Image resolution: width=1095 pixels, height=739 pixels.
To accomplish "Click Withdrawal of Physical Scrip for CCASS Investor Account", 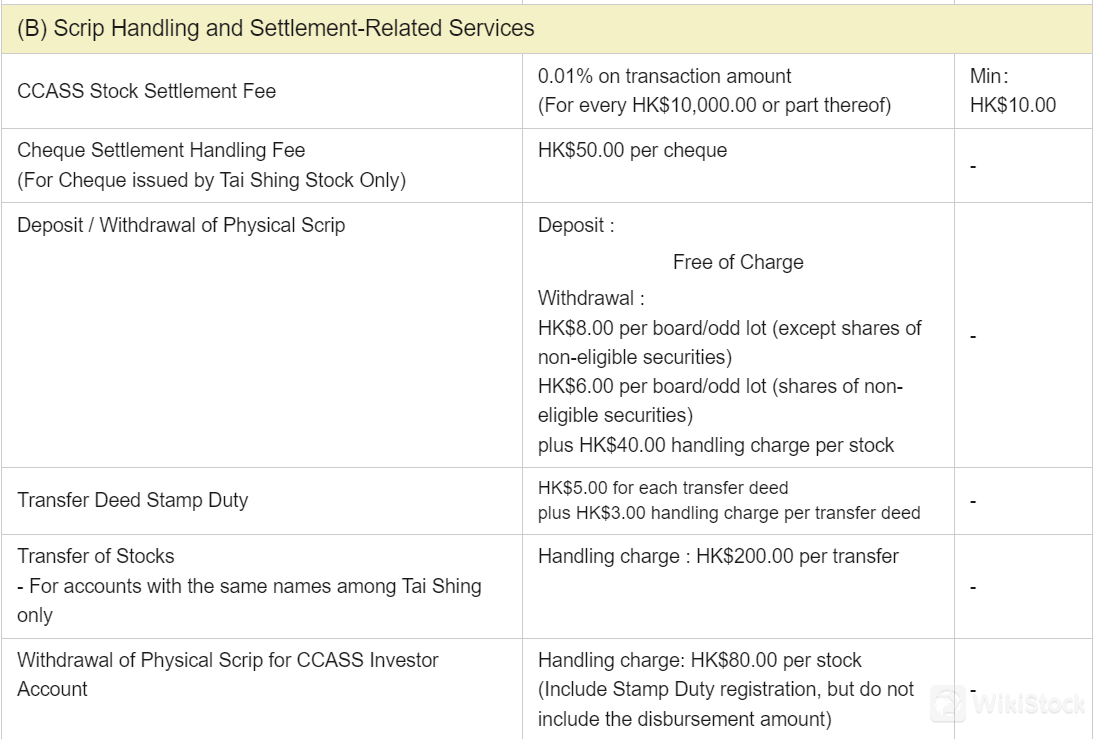I will pos(228,675).
